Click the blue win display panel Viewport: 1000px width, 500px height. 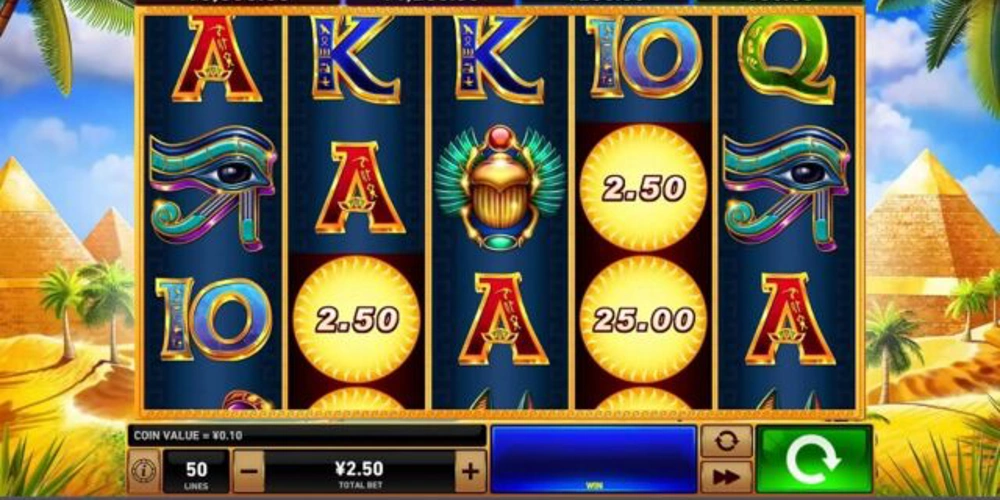(594, 459)
